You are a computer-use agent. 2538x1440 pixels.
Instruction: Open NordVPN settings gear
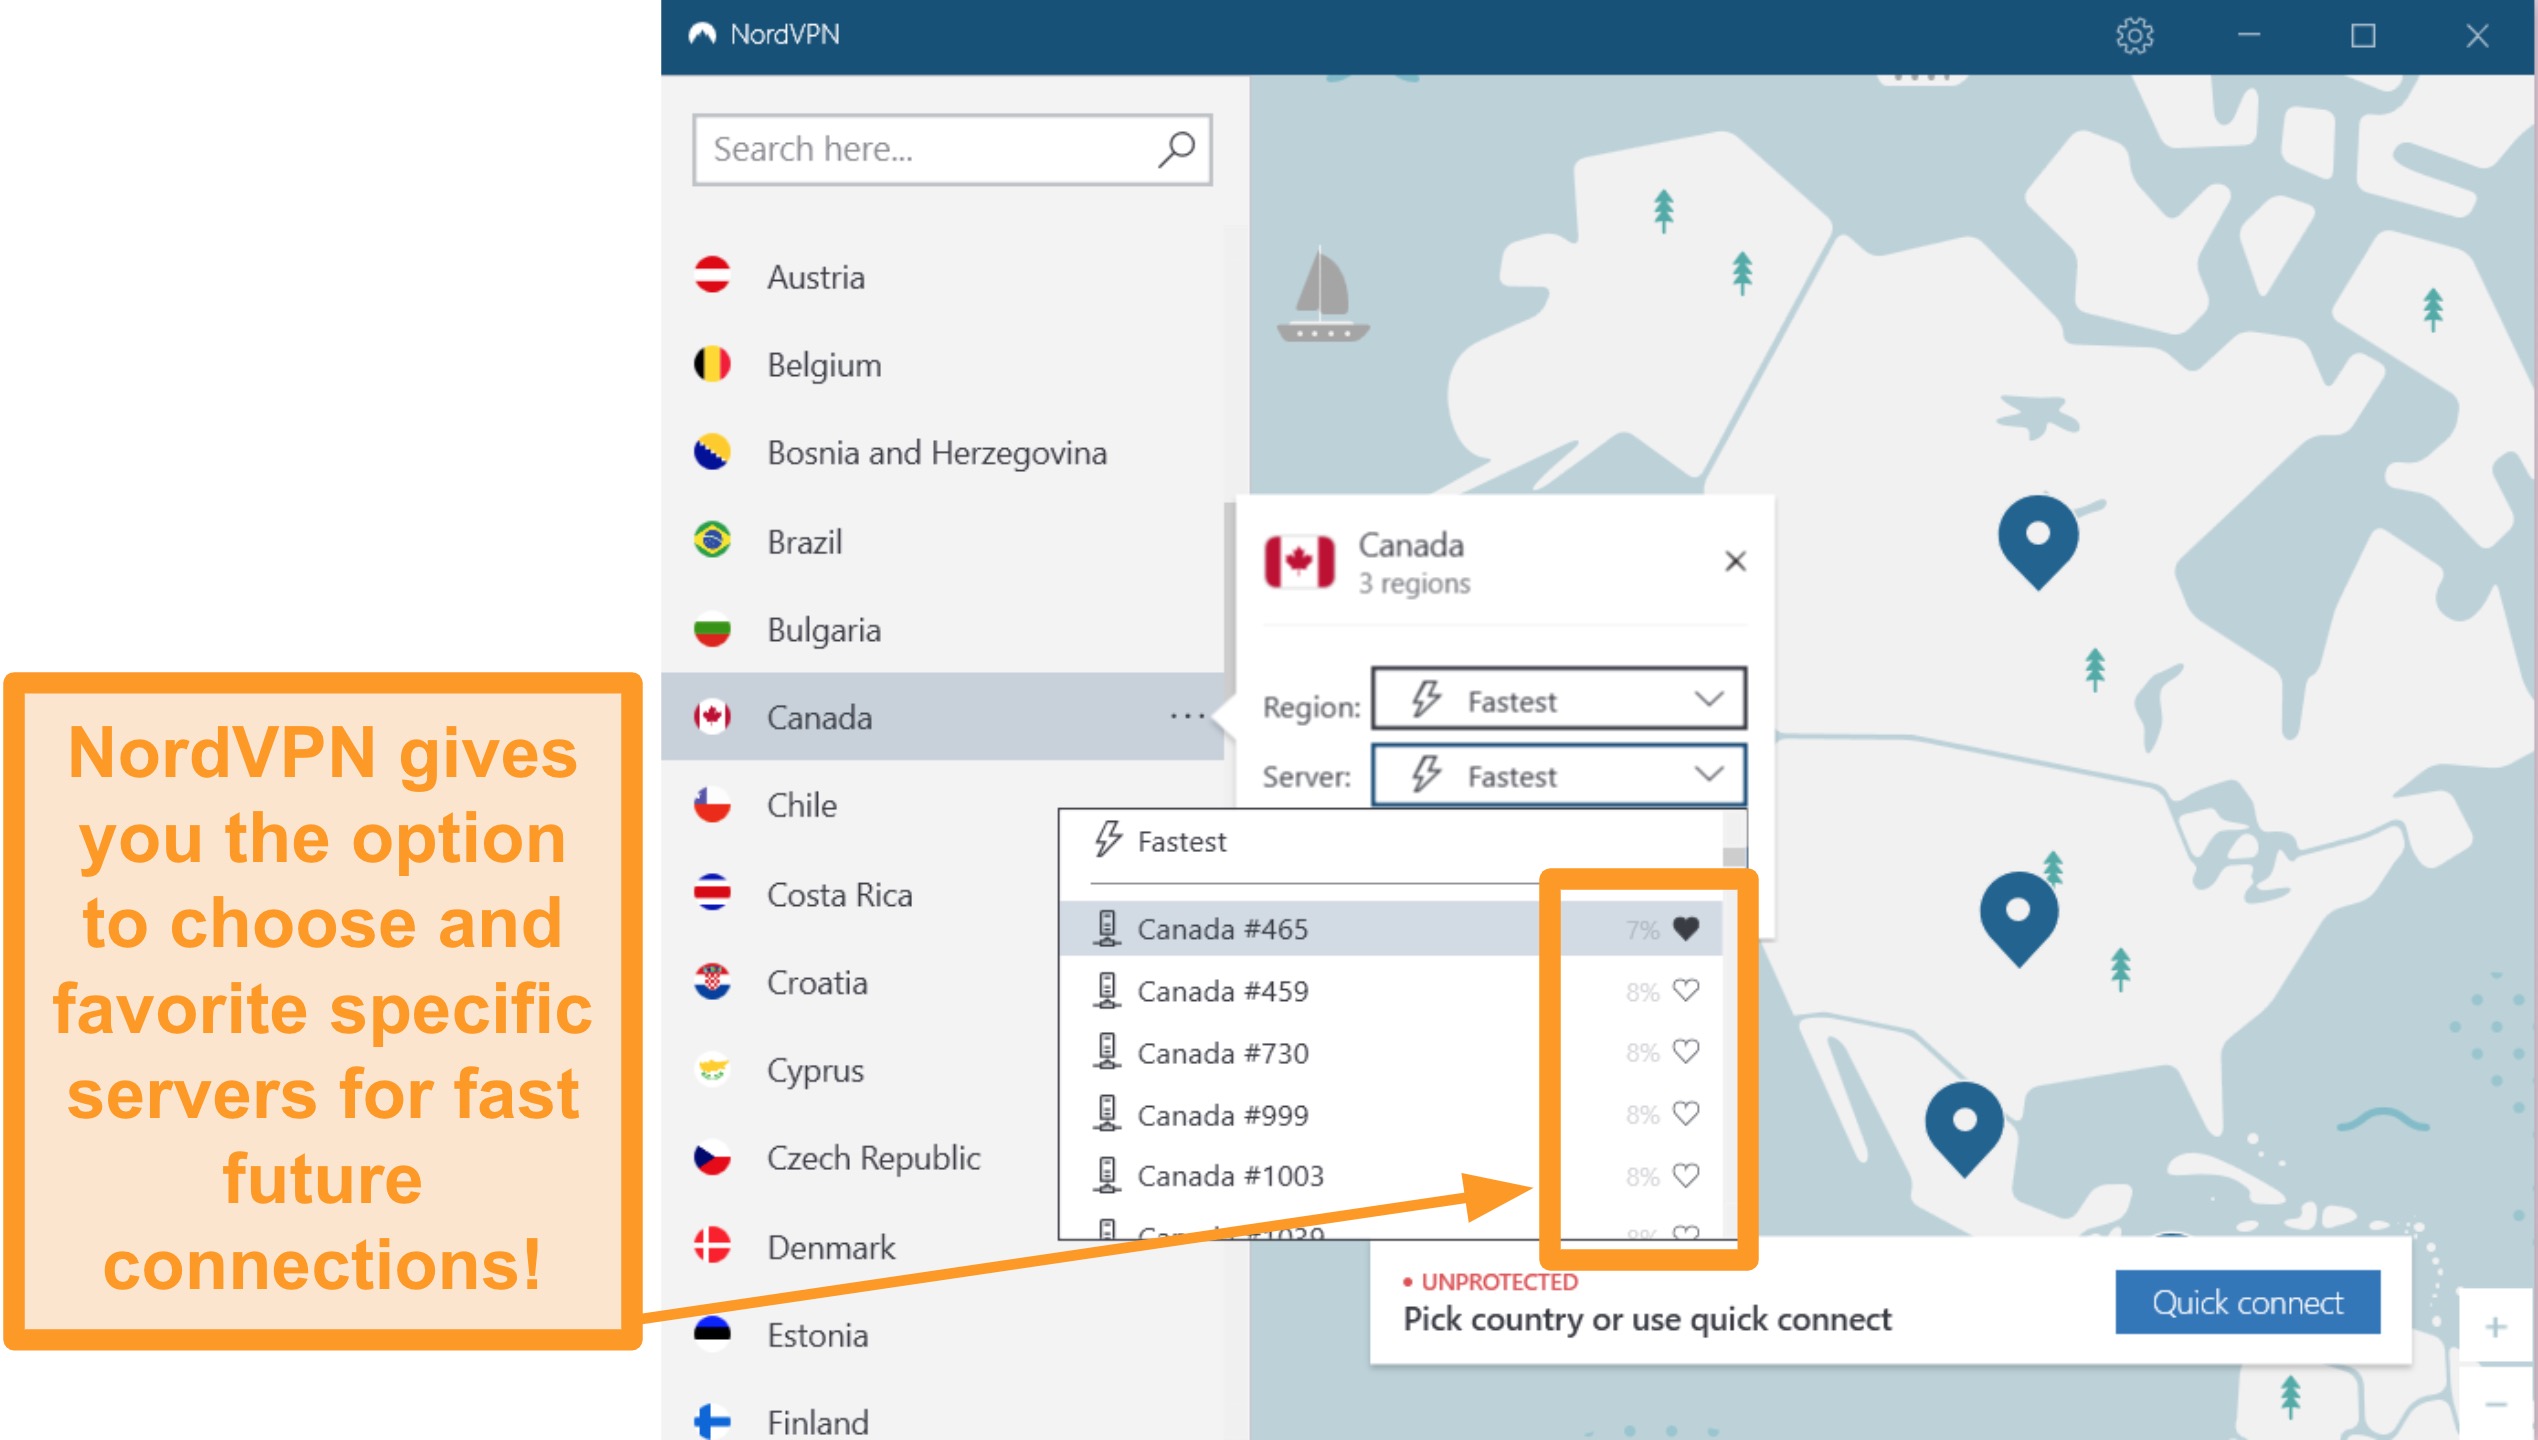(x=2134, y=36)
